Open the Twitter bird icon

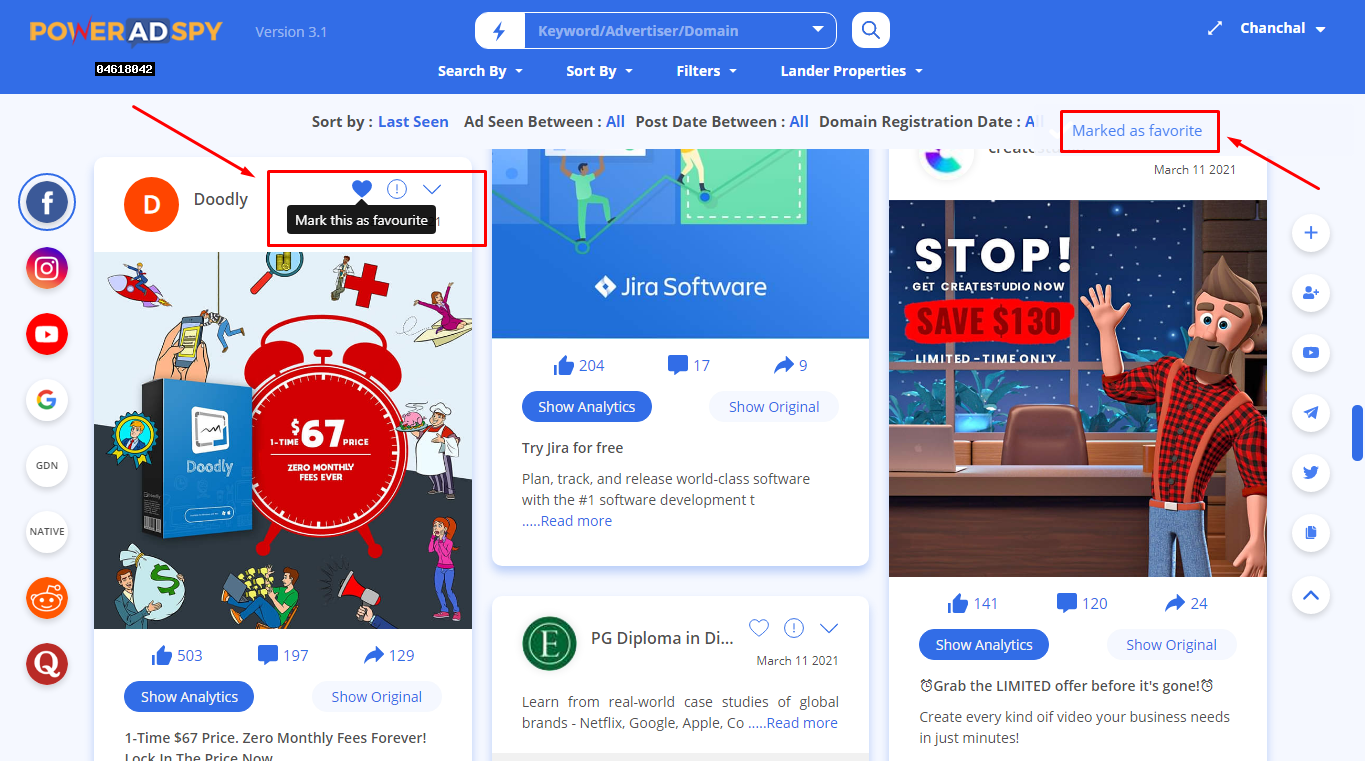[1311, 472]
